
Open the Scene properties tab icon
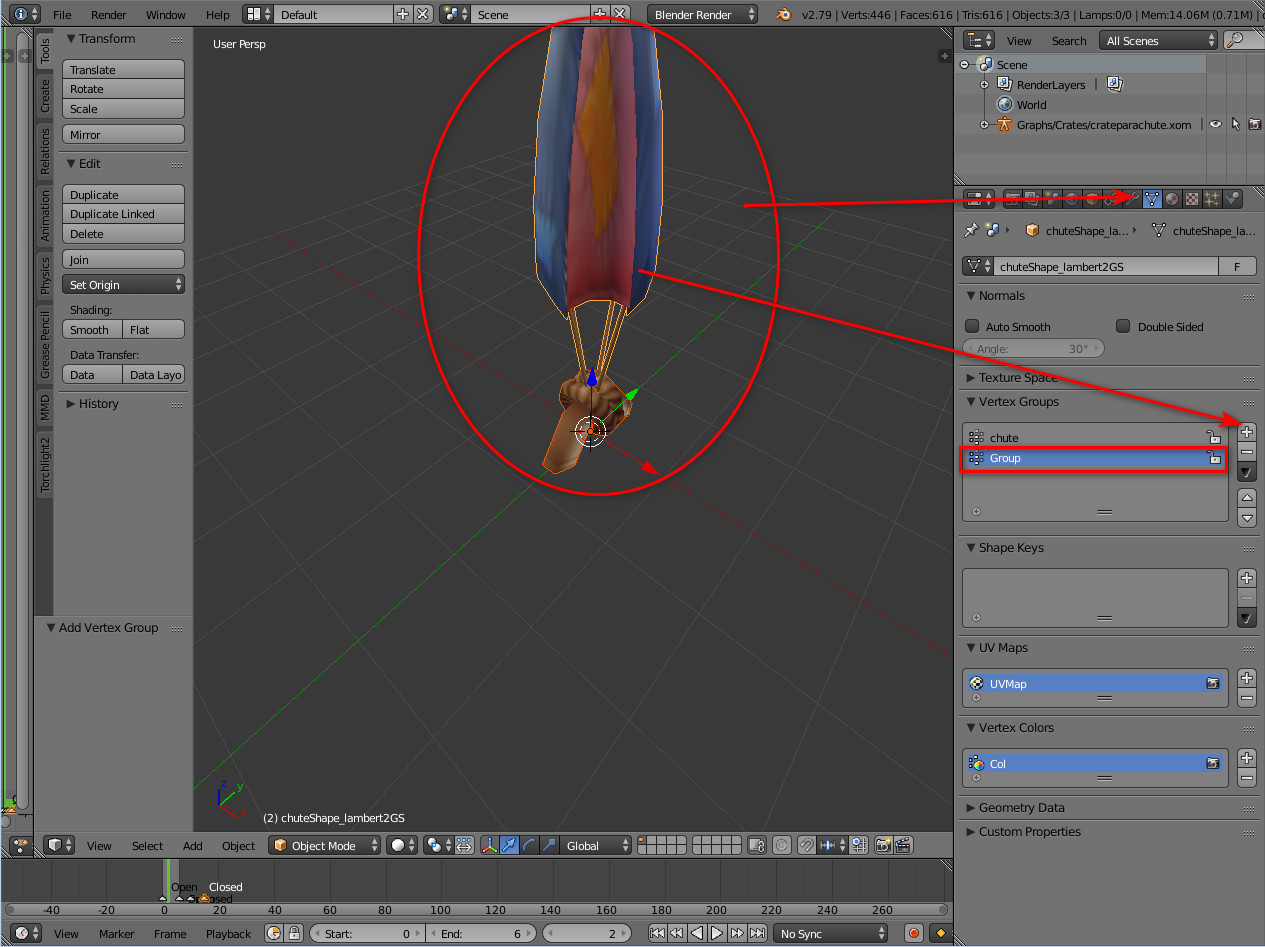(x=1052, y=198)
